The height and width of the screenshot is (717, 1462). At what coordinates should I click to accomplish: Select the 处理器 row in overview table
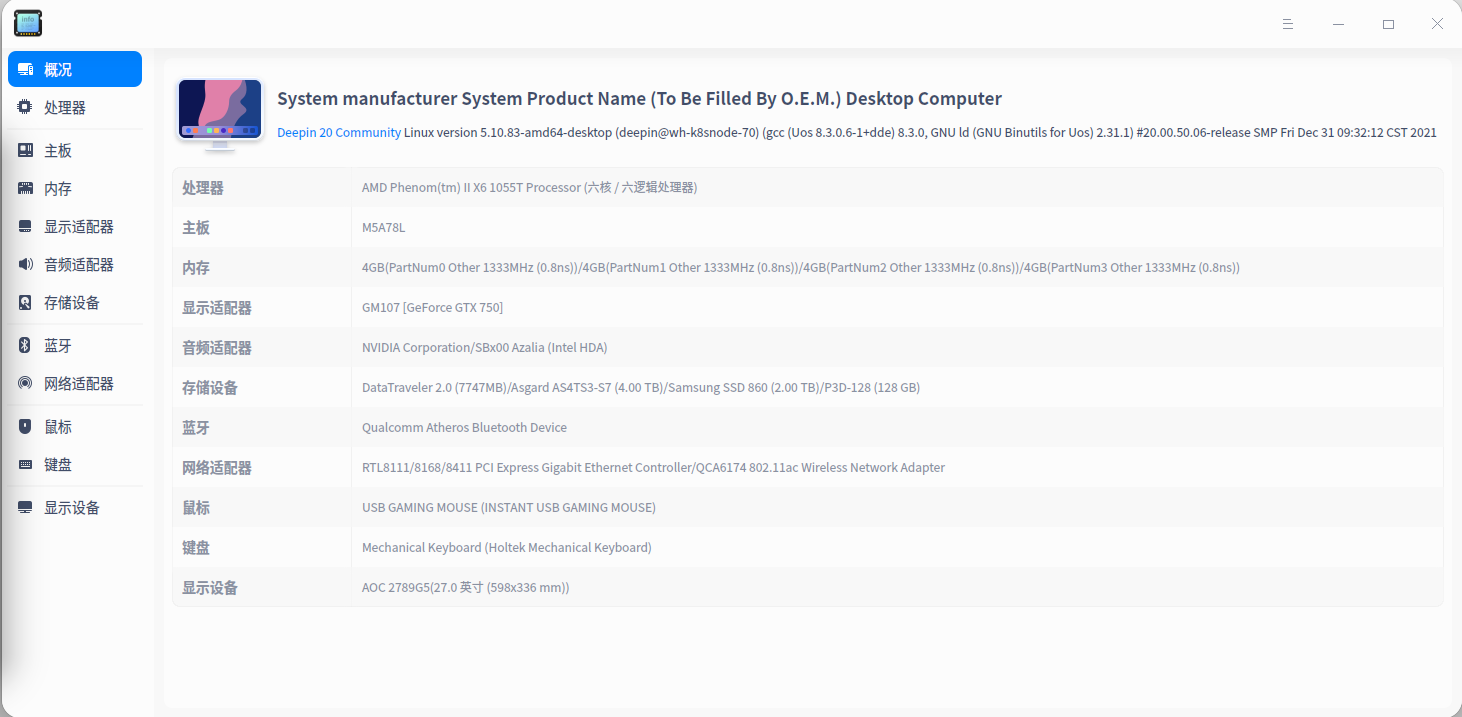coord(806,188)
